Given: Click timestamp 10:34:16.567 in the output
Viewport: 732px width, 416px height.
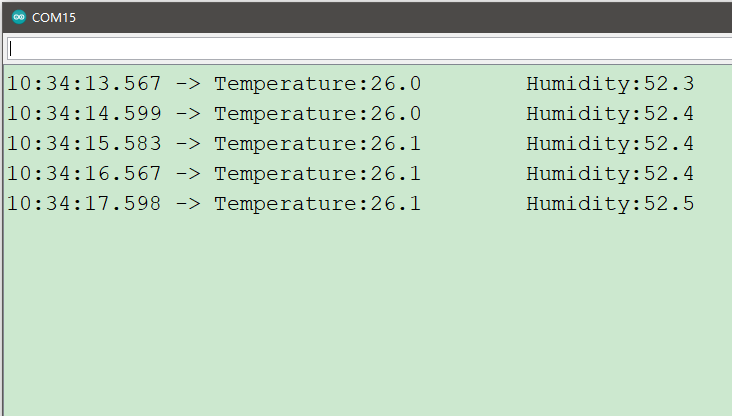Looking at the screenshot, I should (84, 174).
